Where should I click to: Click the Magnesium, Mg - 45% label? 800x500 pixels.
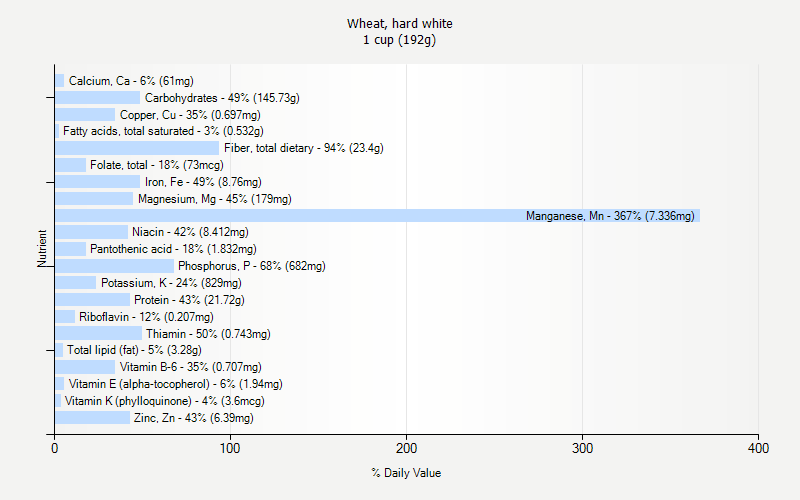[x=214, y=198]
